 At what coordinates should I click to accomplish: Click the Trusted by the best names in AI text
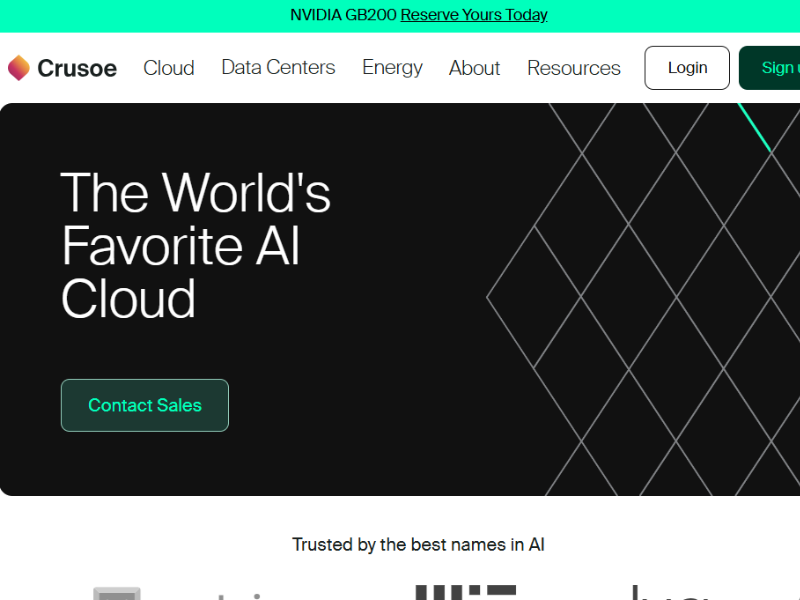418,544
